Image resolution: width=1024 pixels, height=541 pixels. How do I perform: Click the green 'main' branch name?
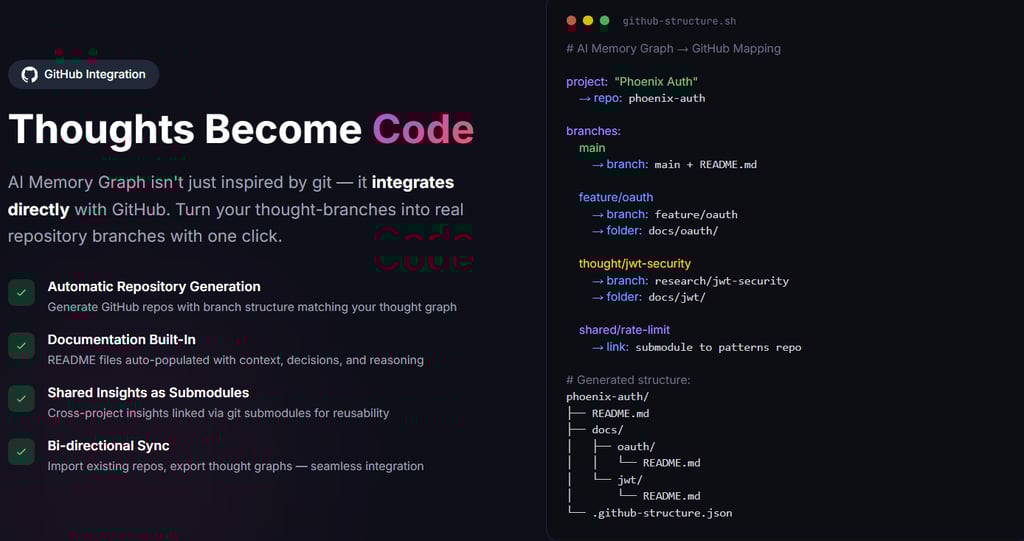click(x=592, y=148)
